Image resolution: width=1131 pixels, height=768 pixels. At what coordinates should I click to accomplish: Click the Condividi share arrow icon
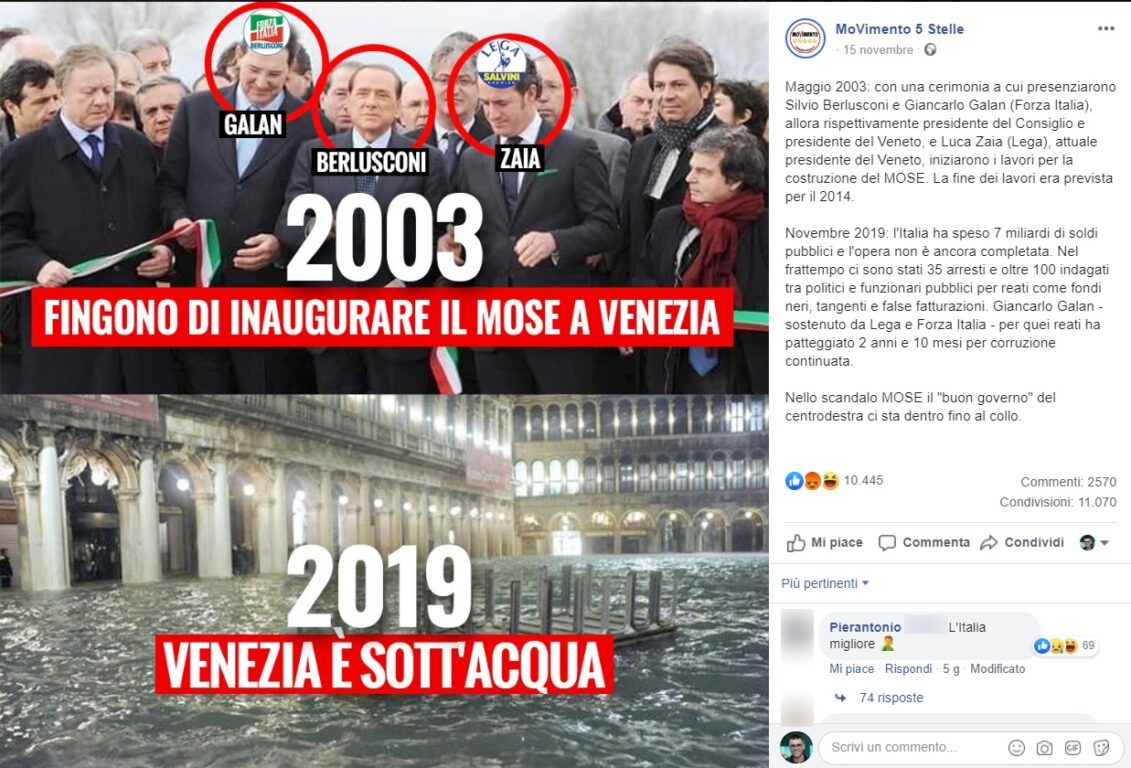989,543
